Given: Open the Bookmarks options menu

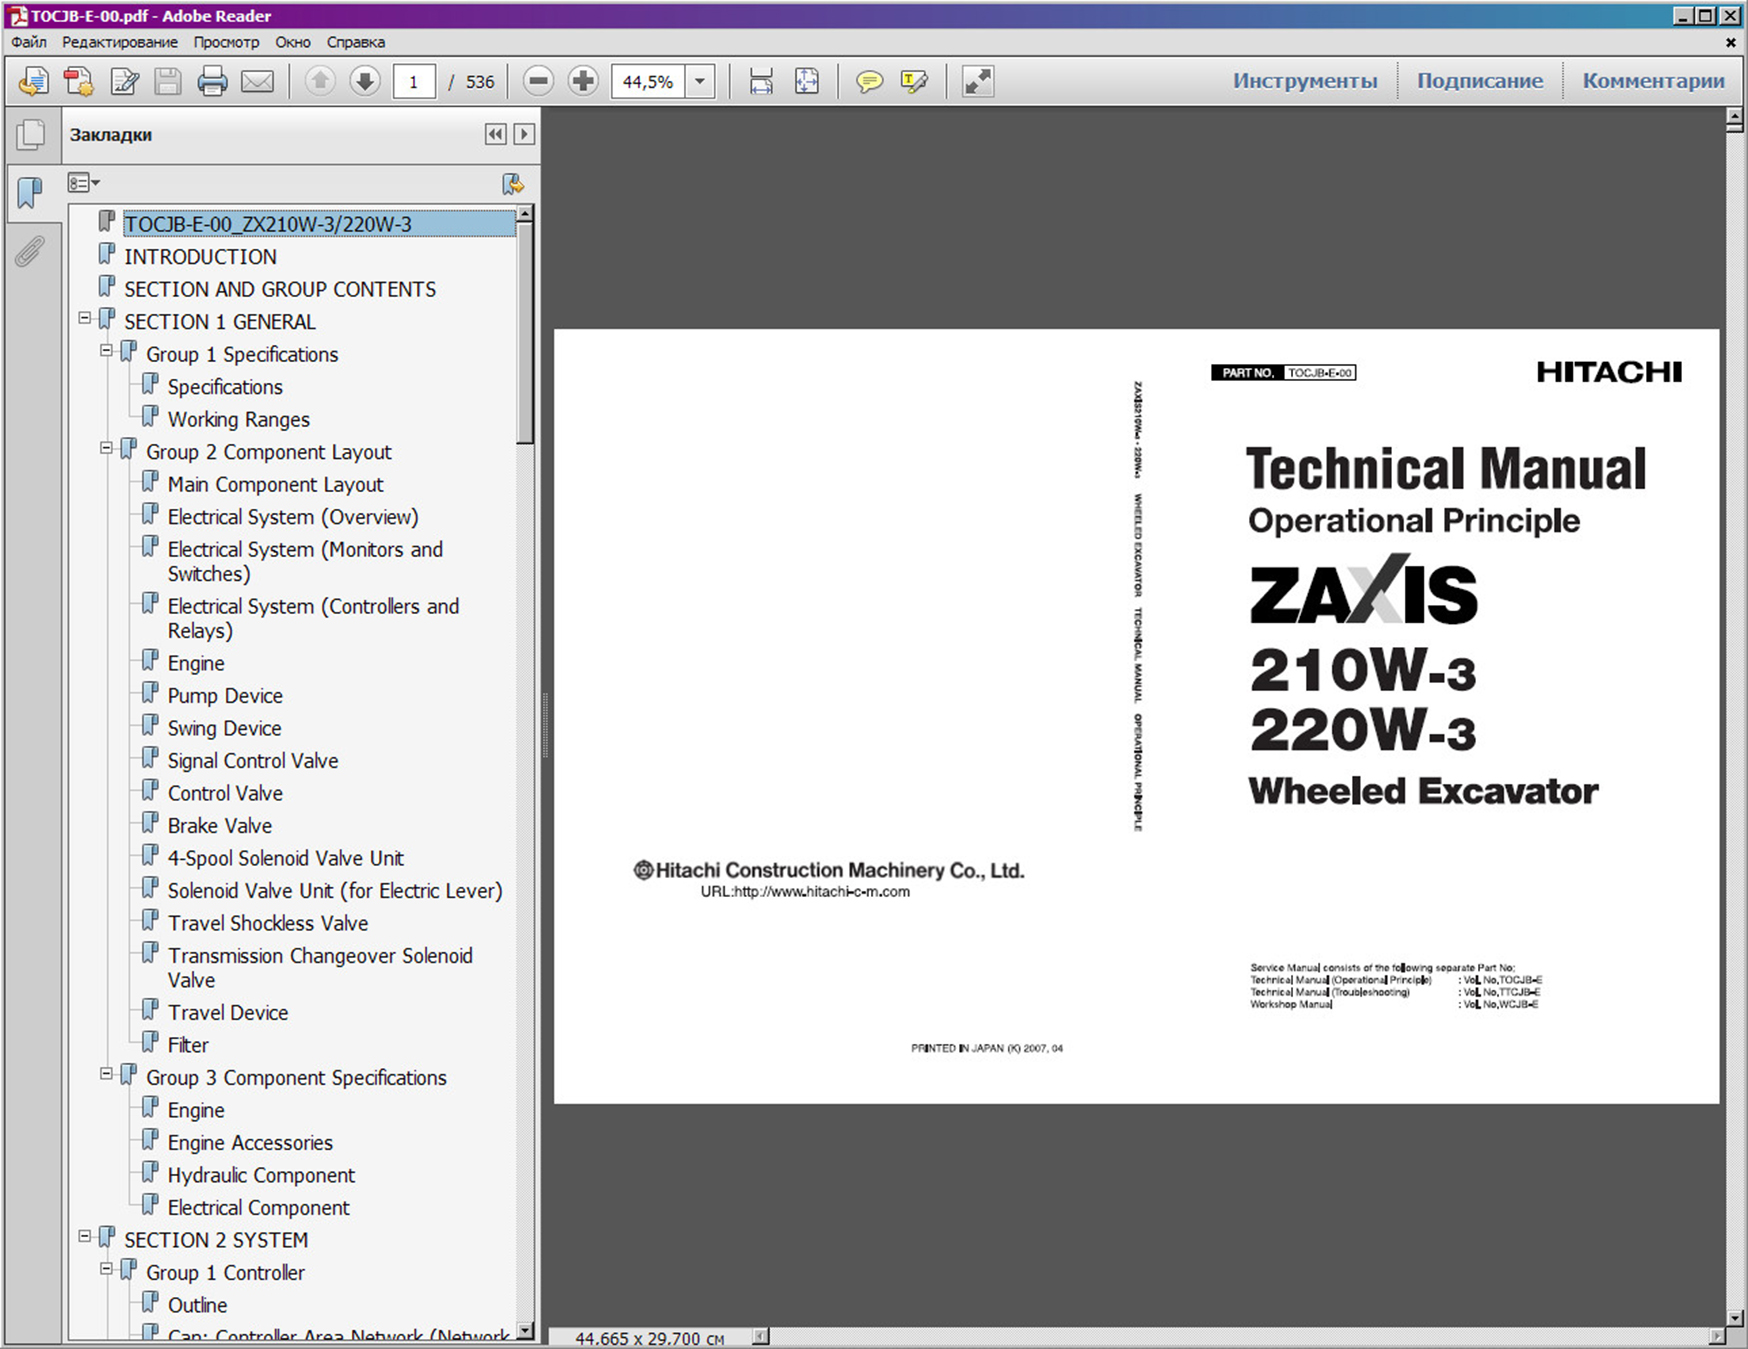Looking at the screenshot, I should (83, 183).
